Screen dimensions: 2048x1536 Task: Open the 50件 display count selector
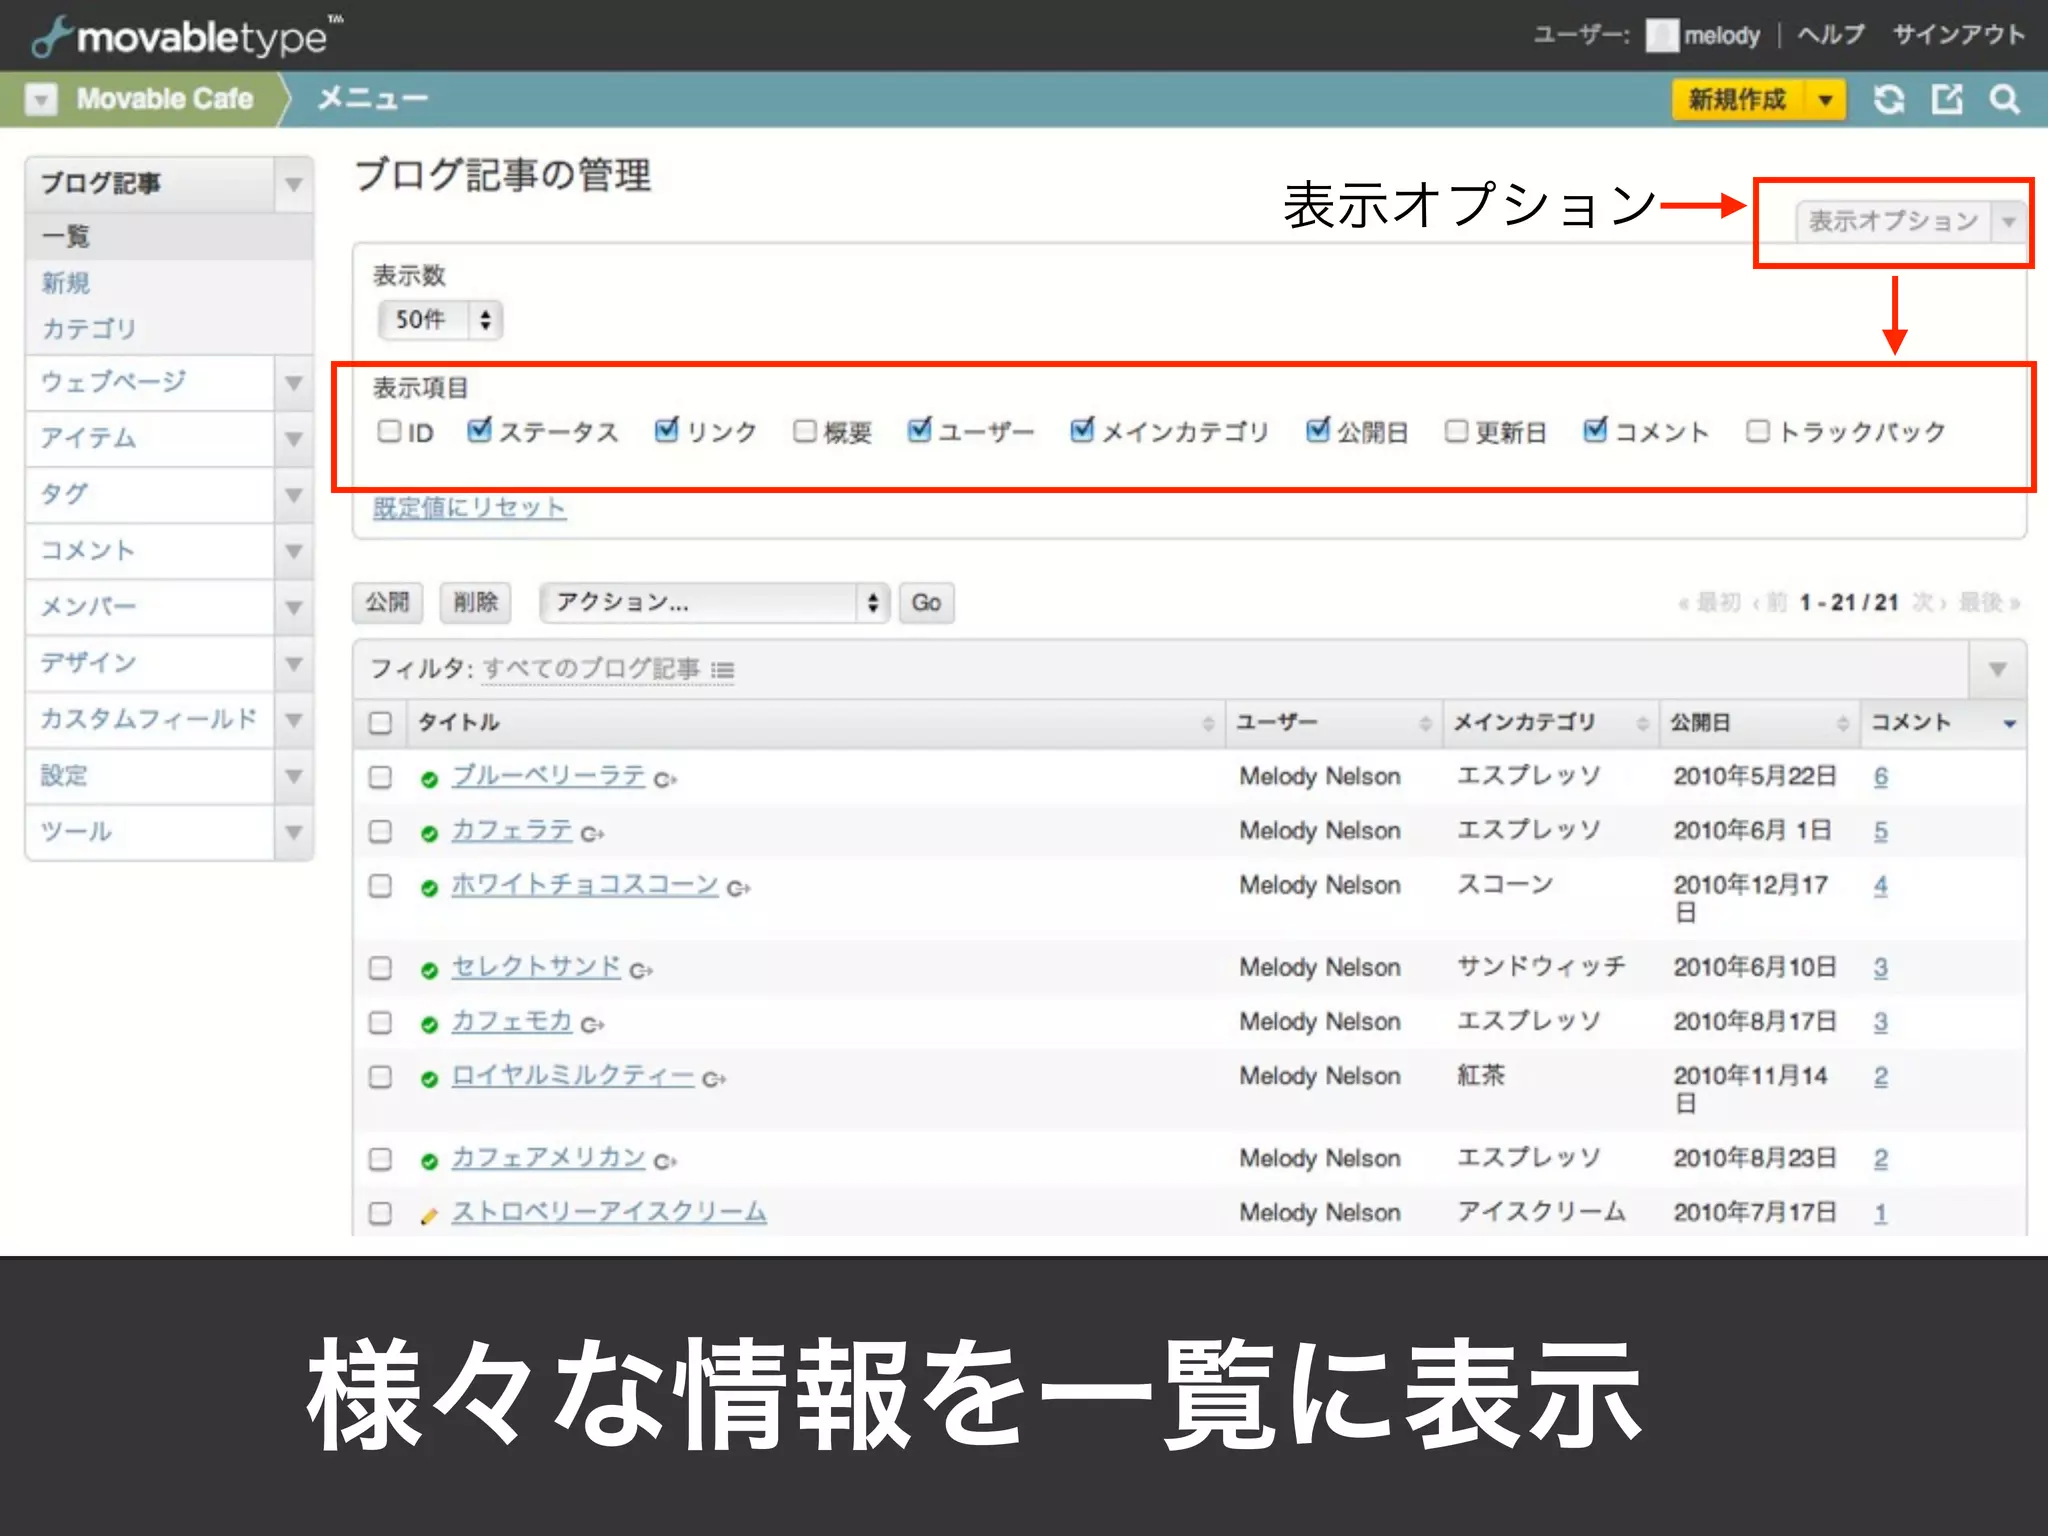(x=440, y=320)
